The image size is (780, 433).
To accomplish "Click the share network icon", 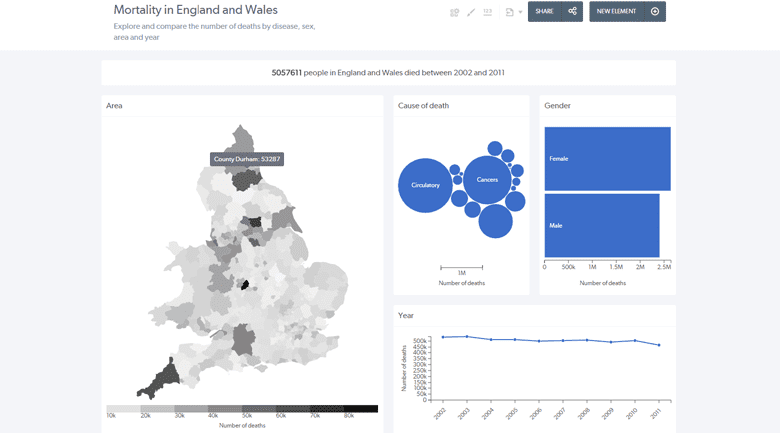I will tap(572, 11).
